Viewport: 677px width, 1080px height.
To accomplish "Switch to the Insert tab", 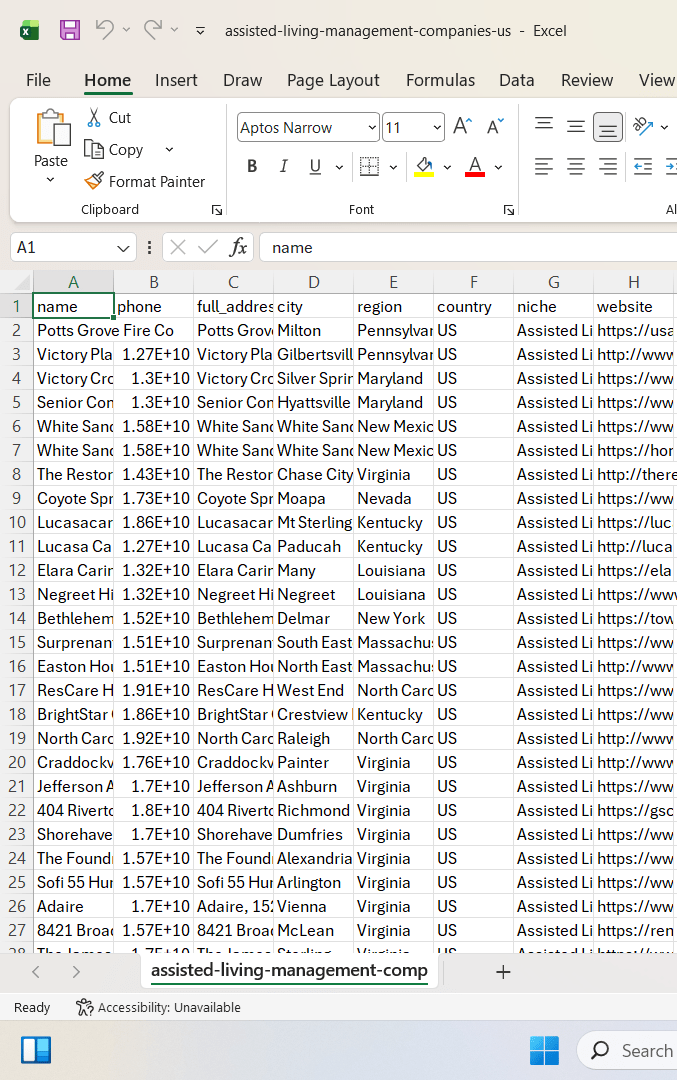I will [176, 80].
